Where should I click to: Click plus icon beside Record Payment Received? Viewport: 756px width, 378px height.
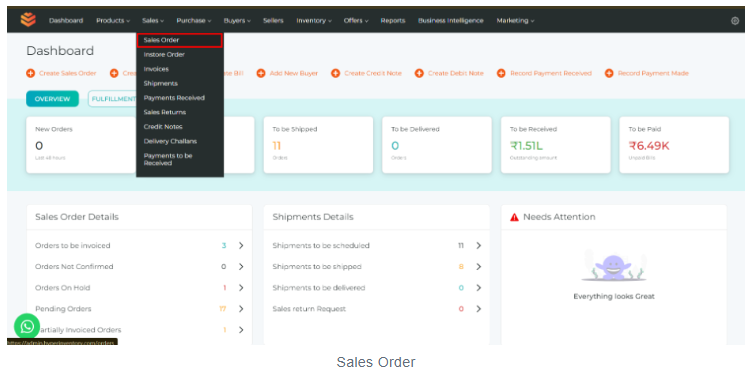[501, 73]
